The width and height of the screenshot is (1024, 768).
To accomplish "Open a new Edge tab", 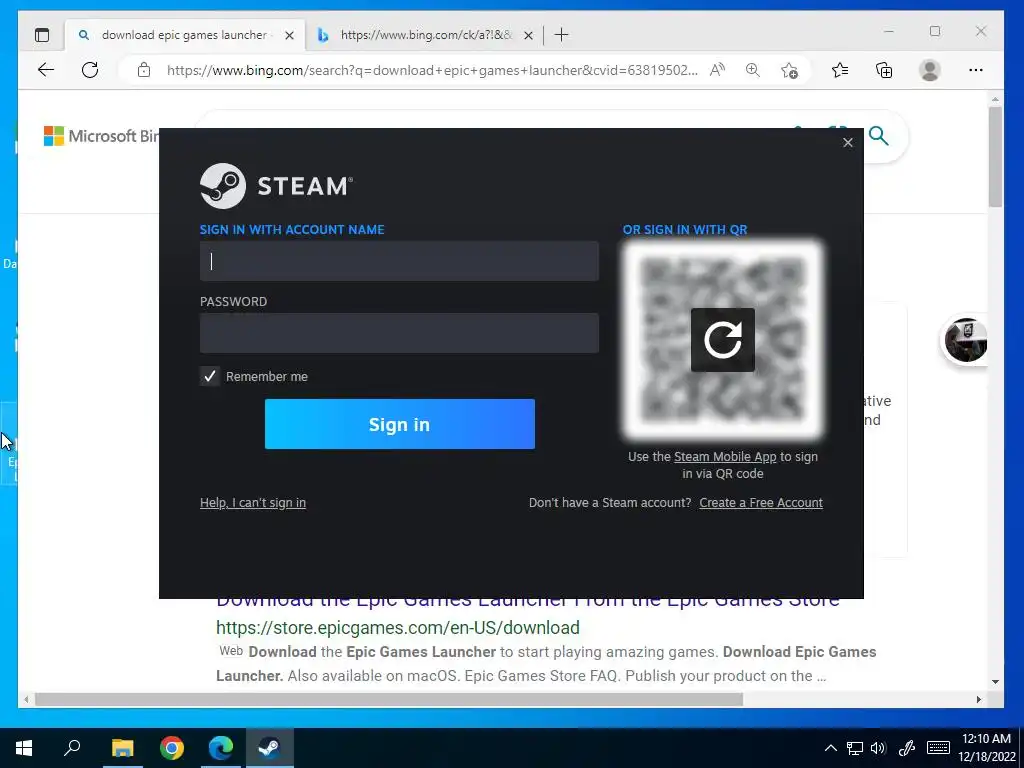I will click(561, 35).
